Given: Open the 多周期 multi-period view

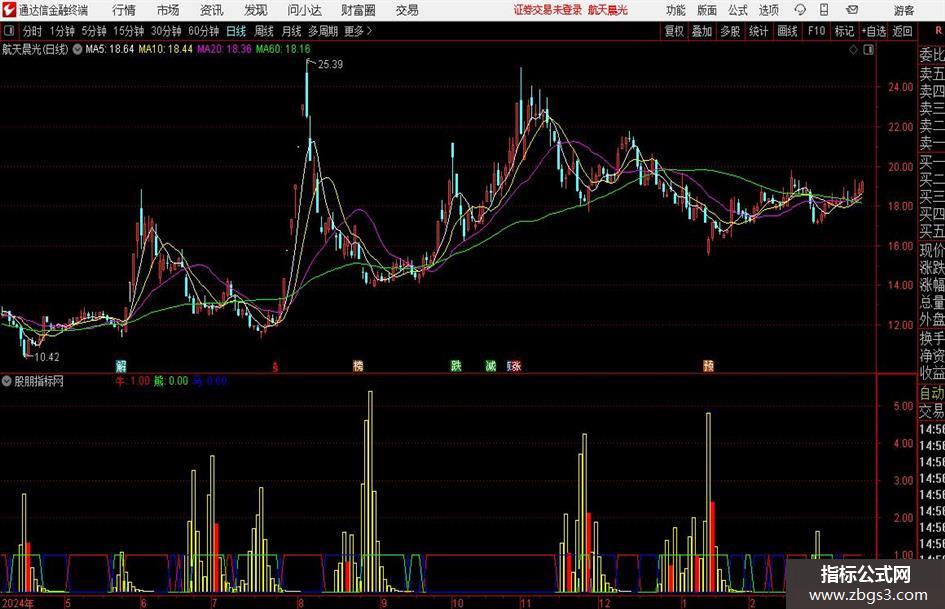Looking at the screenshot, I should (x=323, y=31).
